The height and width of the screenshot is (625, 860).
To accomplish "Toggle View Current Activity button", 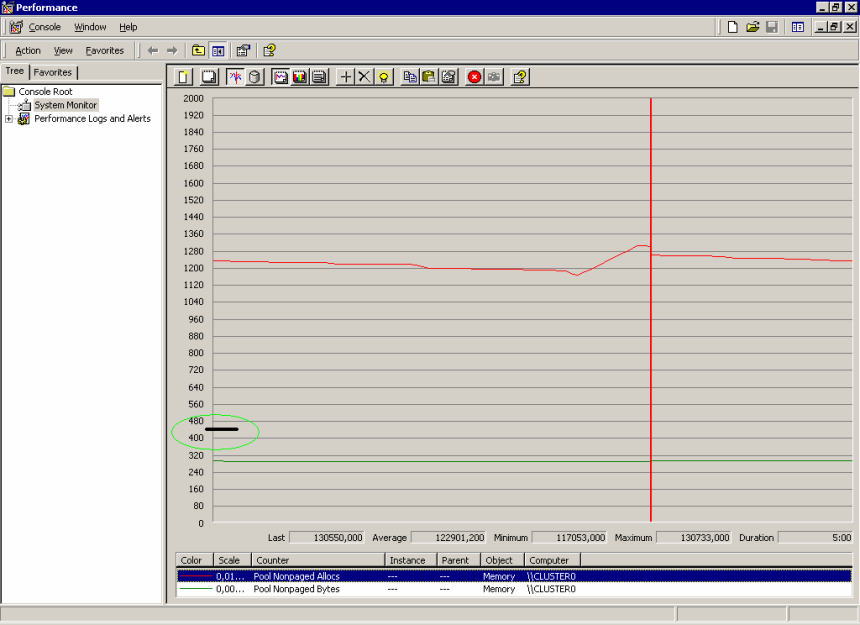I will (x=235, y=77).
